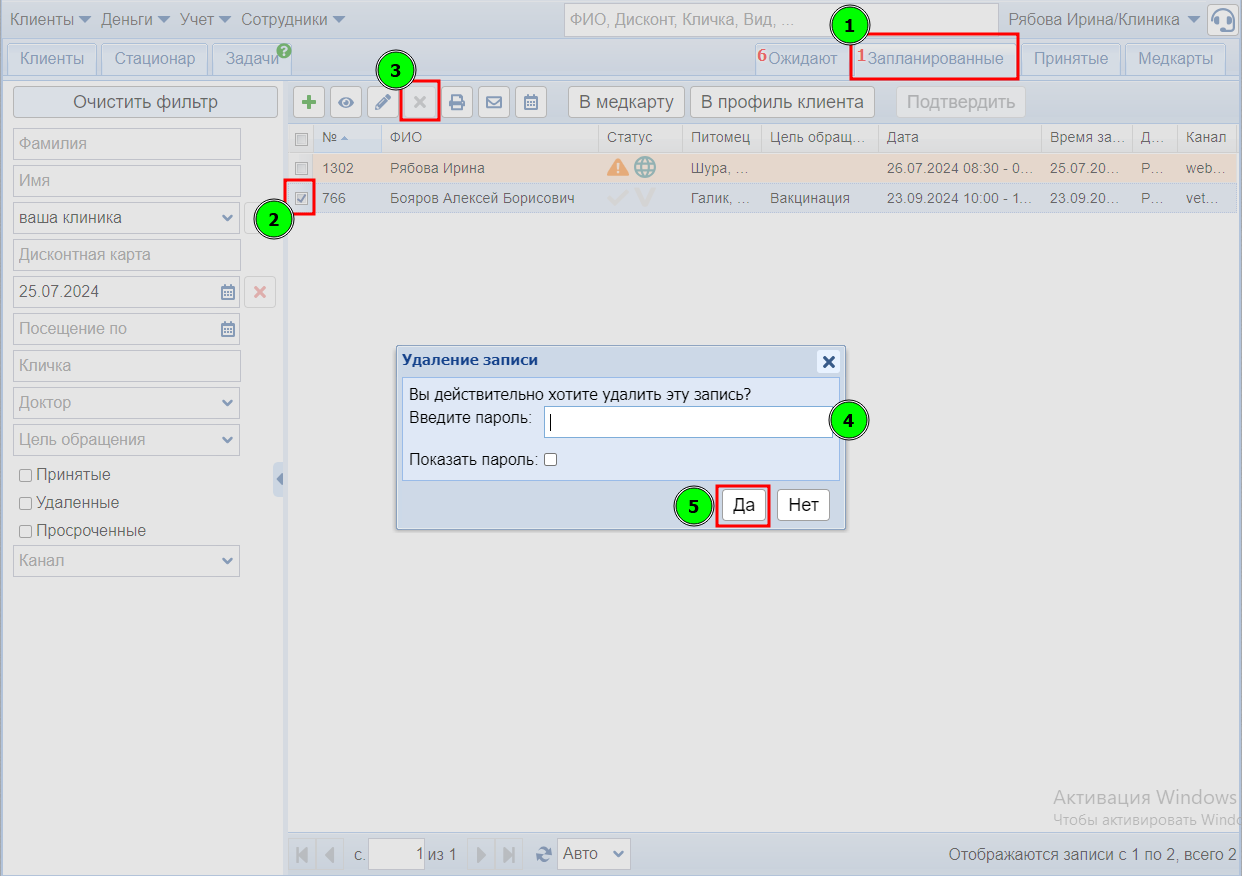This screenshot has height=876, width=1242.
Task: Click the green plus add record icon
Action: pyautogui.click(x=309, y=102)
